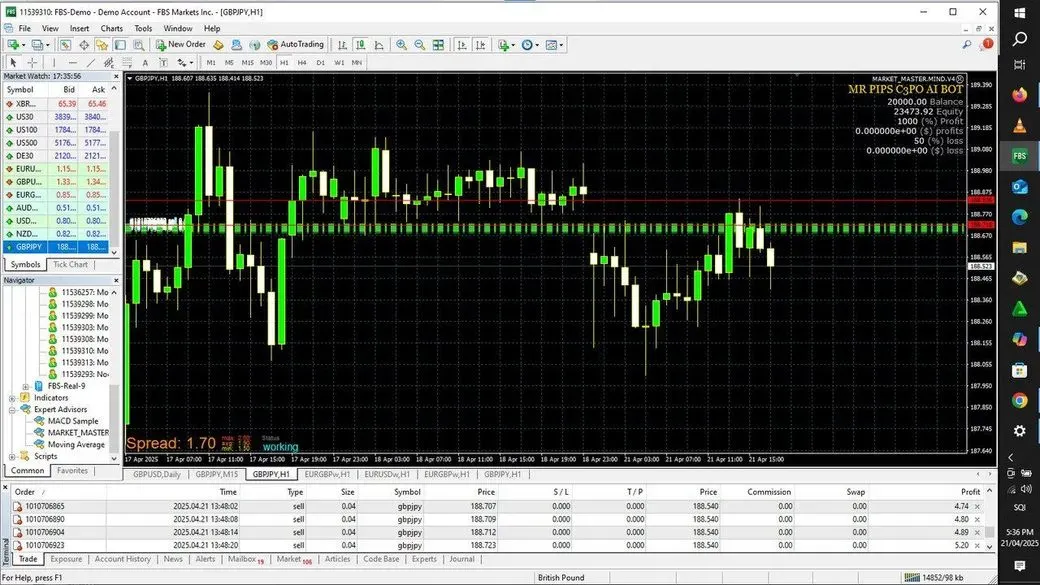
Task: Select Moving Average expert advisor
Action: [x=76, y=444]
